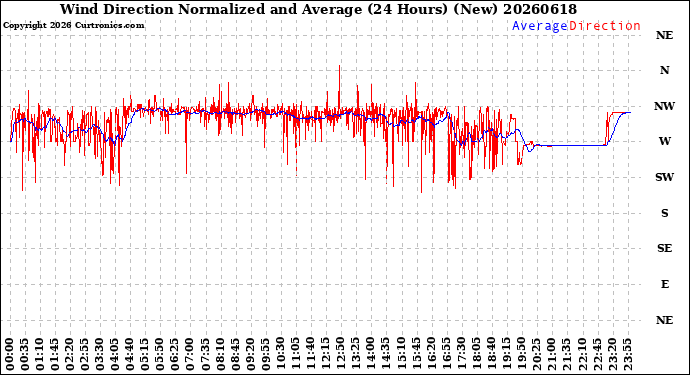This screenshot has height=375, width=690.
Task: Click the '04:05' time axis label
Action: point(115,355)
